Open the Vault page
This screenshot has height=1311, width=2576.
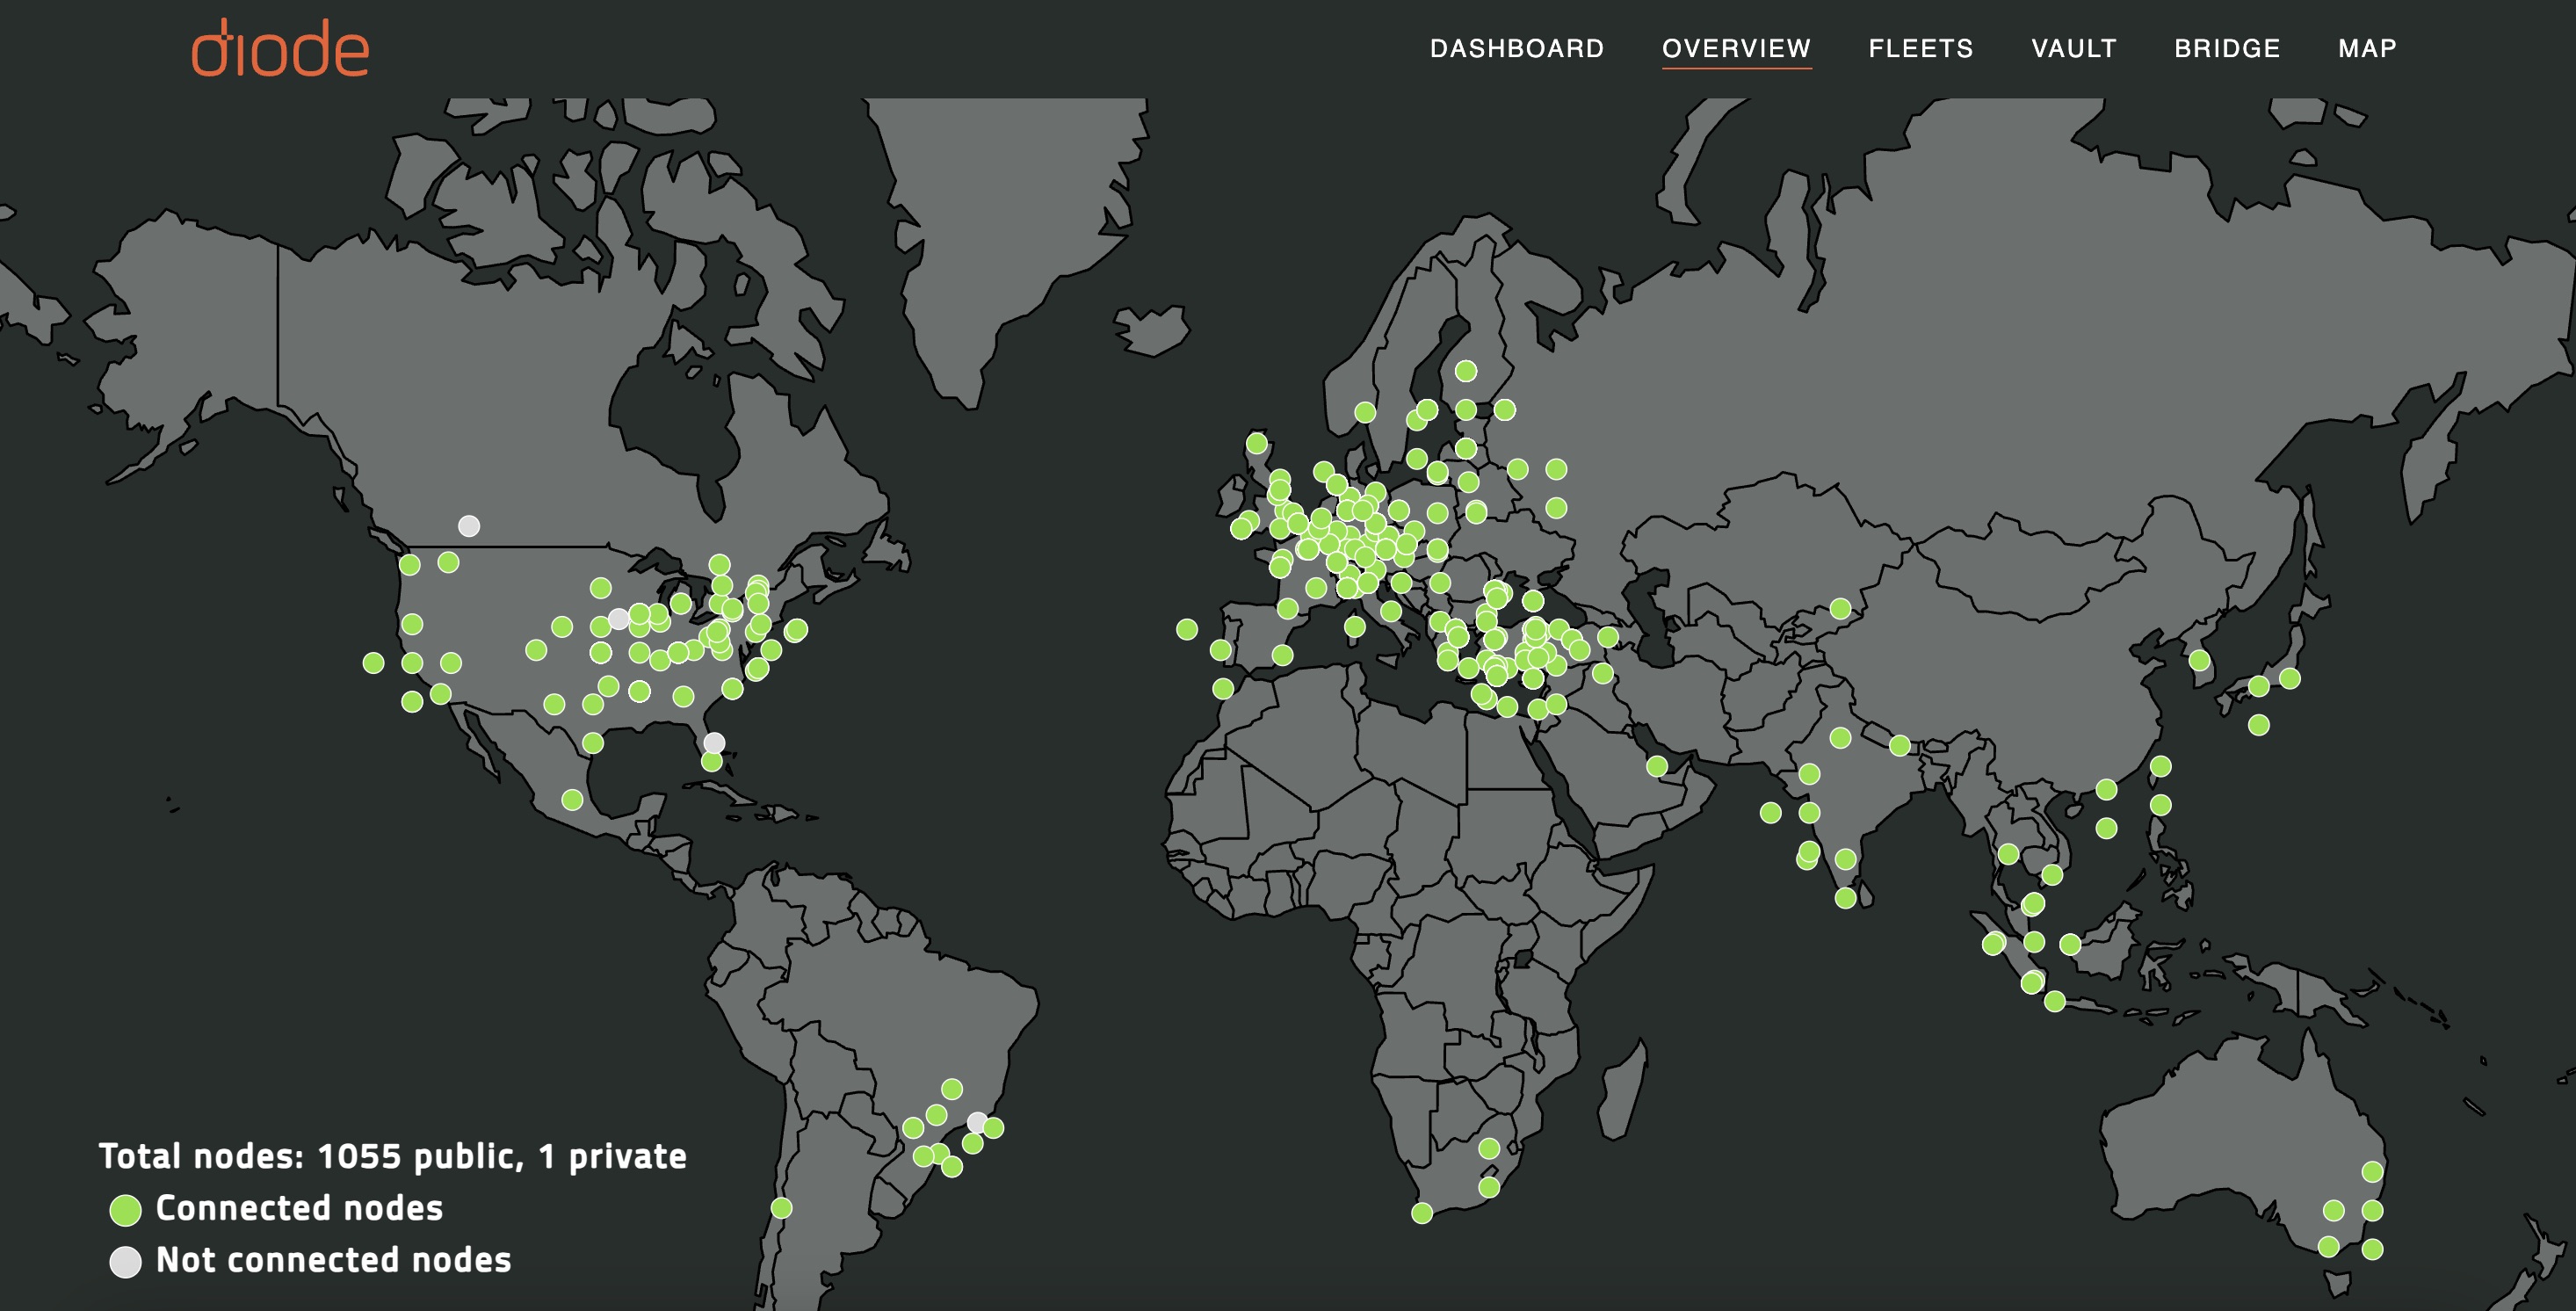pos(2073,48)
